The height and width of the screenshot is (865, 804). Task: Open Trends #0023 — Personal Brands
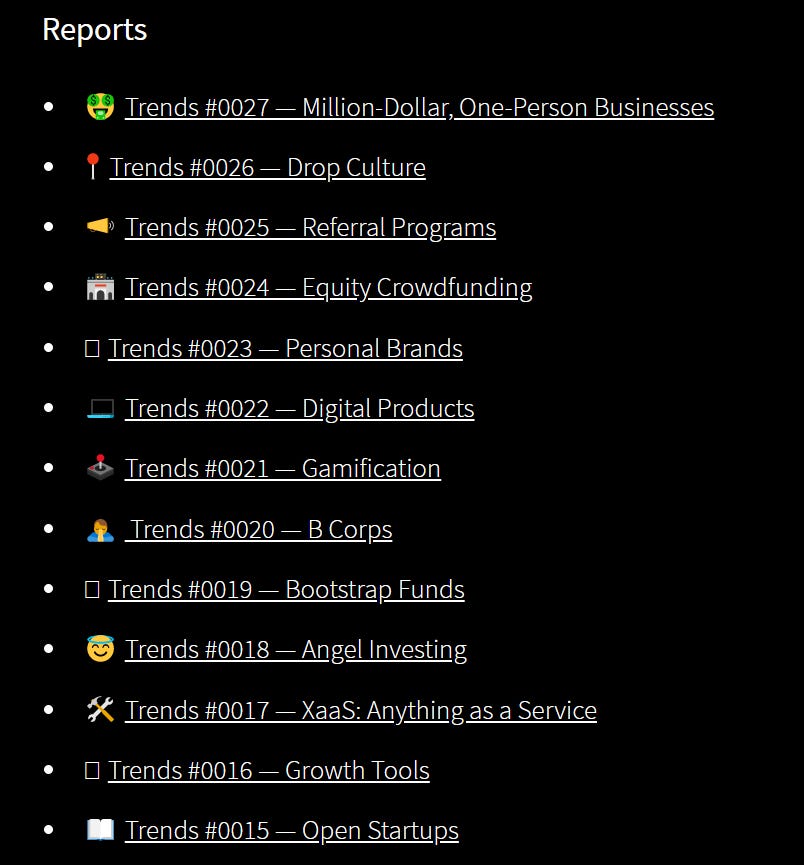pyautogui.click(x=286, y=348)
